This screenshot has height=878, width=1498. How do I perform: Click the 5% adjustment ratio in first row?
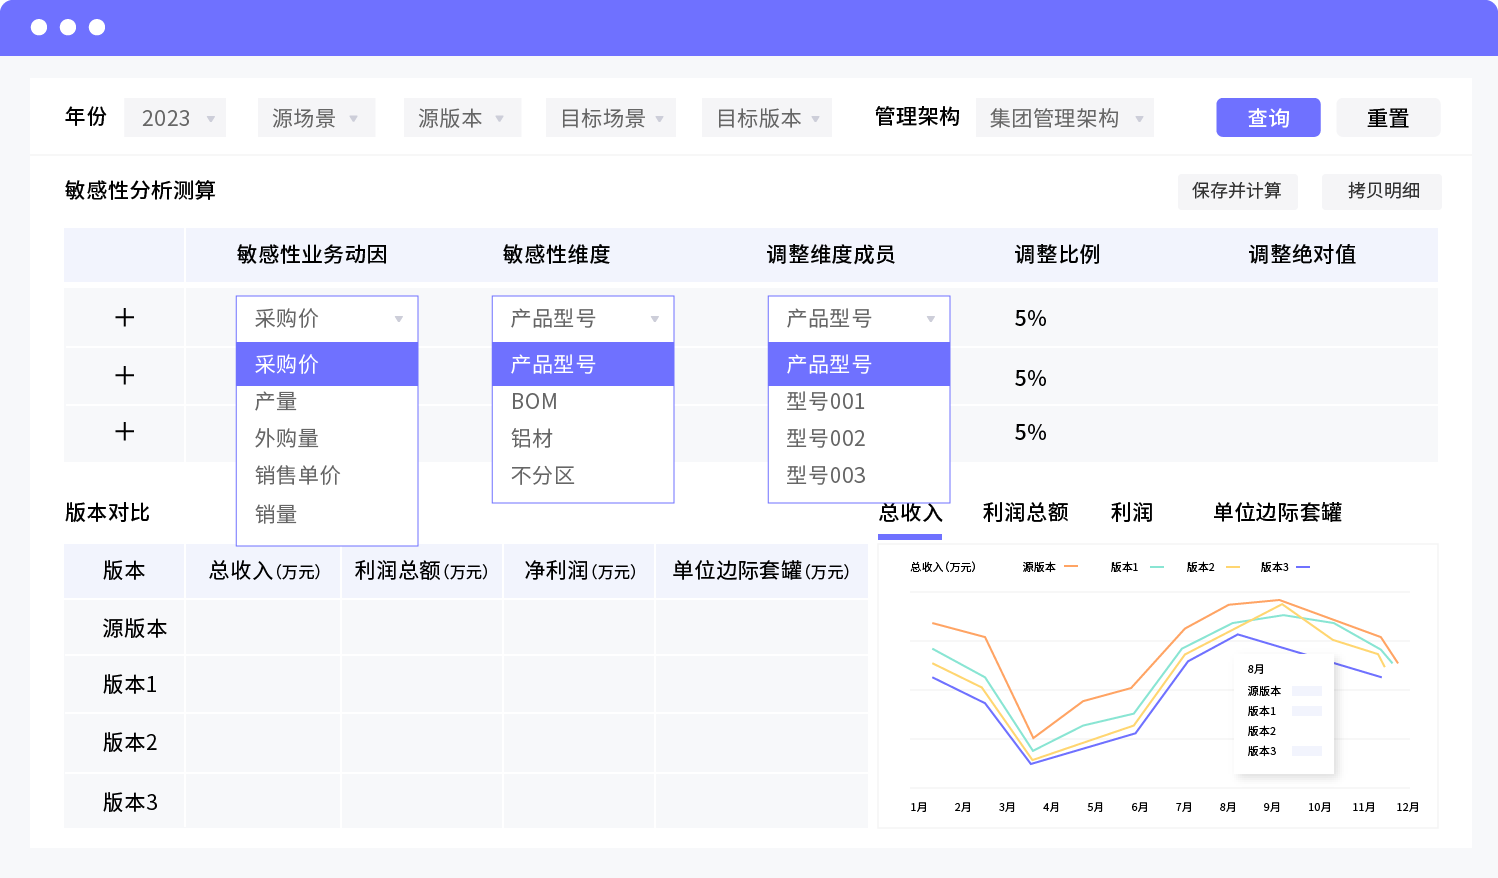pyautogui.click(x=1030, y=319)
